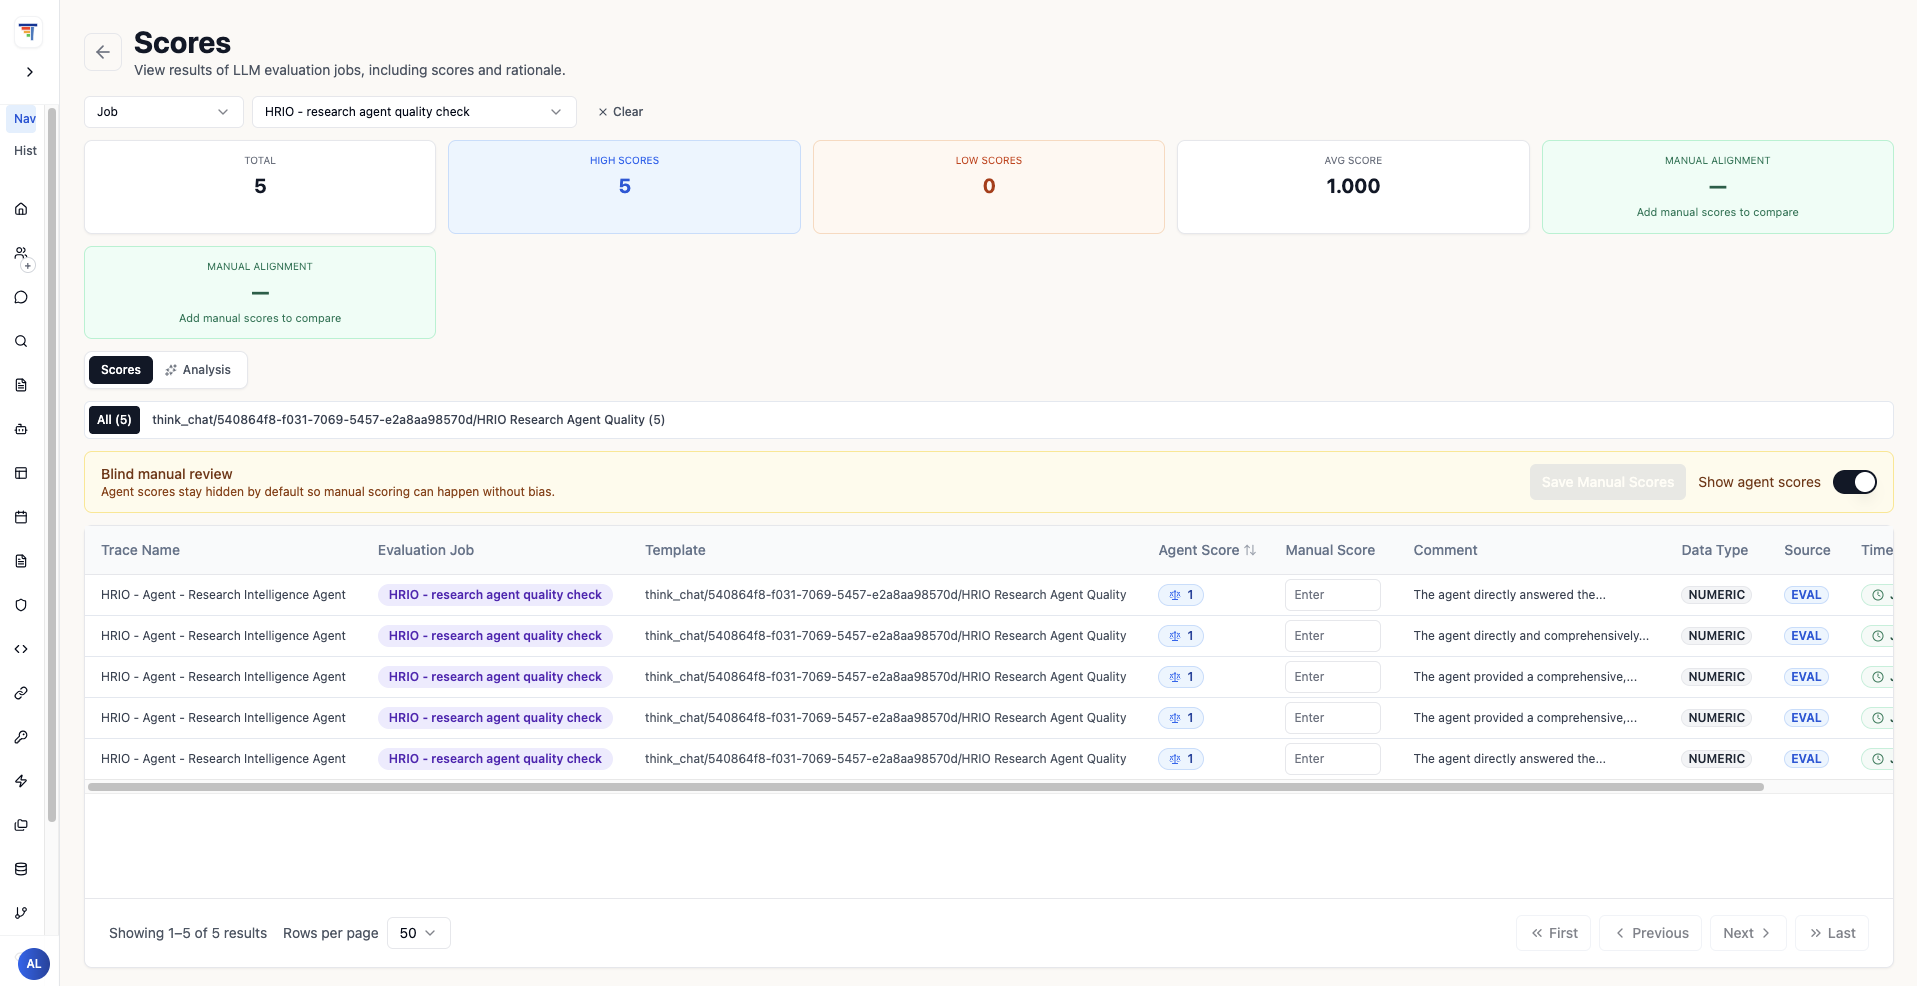
Task: Open the Rows per page 50 dropdown
Action: pos(418,933)
